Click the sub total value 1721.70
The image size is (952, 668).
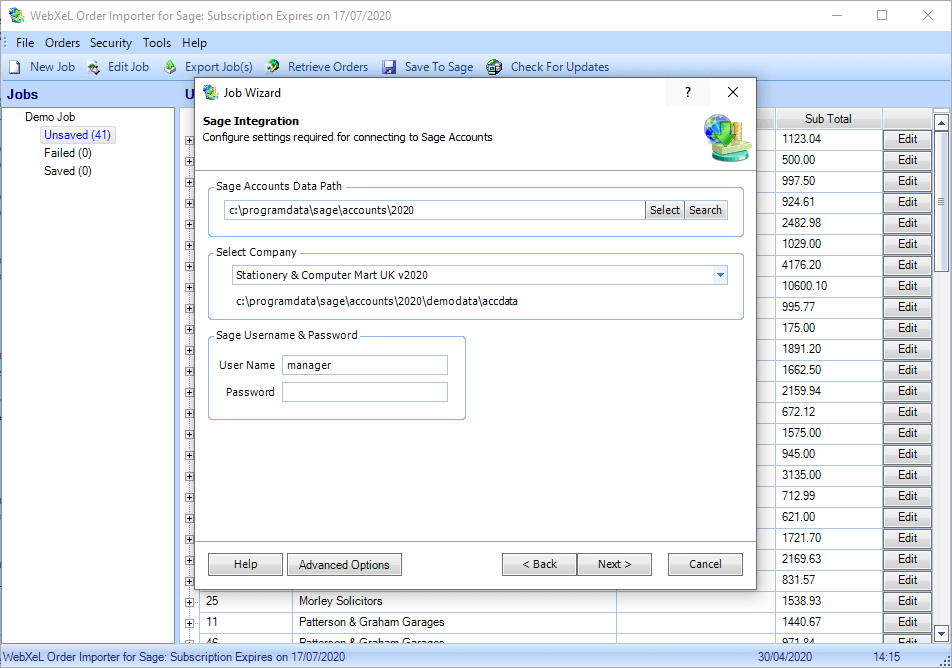(801, 538)
